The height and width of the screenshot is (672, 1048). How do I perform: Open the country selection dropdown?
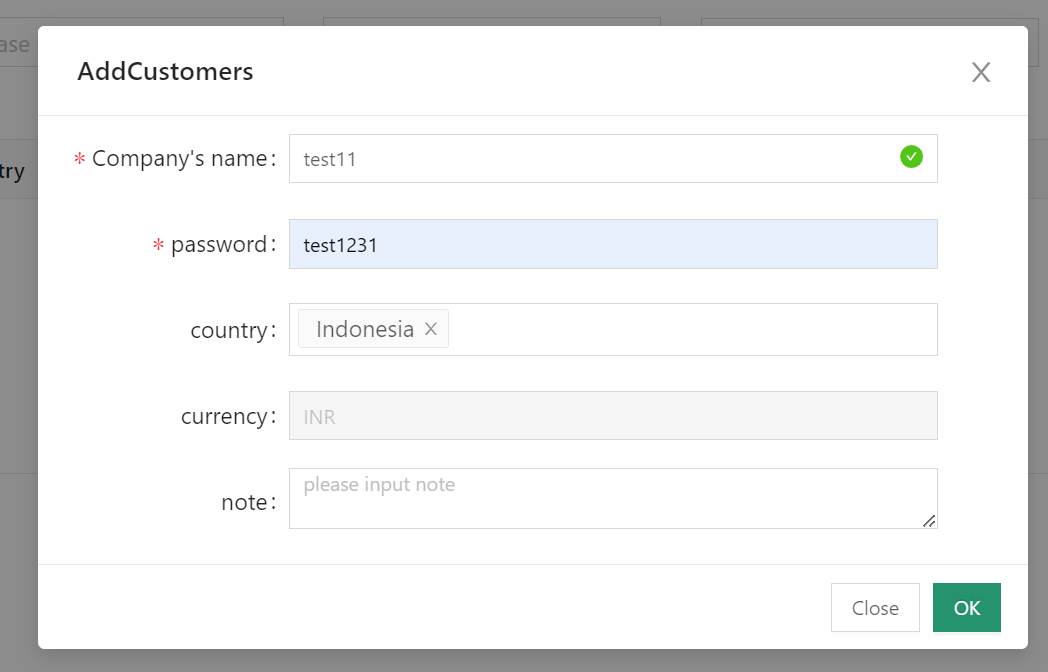tap(690, 330)
